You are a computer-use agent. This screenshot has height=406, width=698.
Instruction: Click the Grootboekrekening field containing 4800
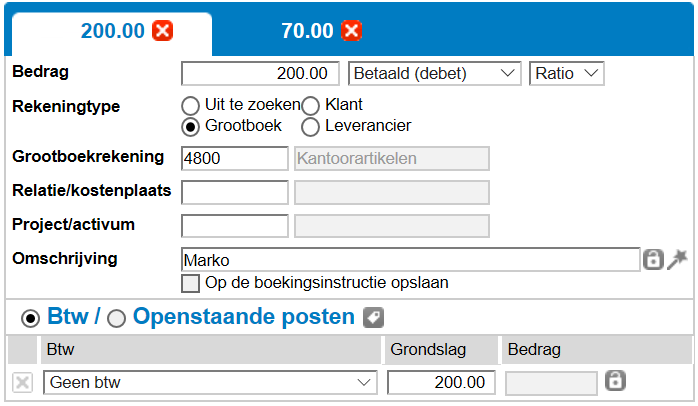[x=235, y=158]
